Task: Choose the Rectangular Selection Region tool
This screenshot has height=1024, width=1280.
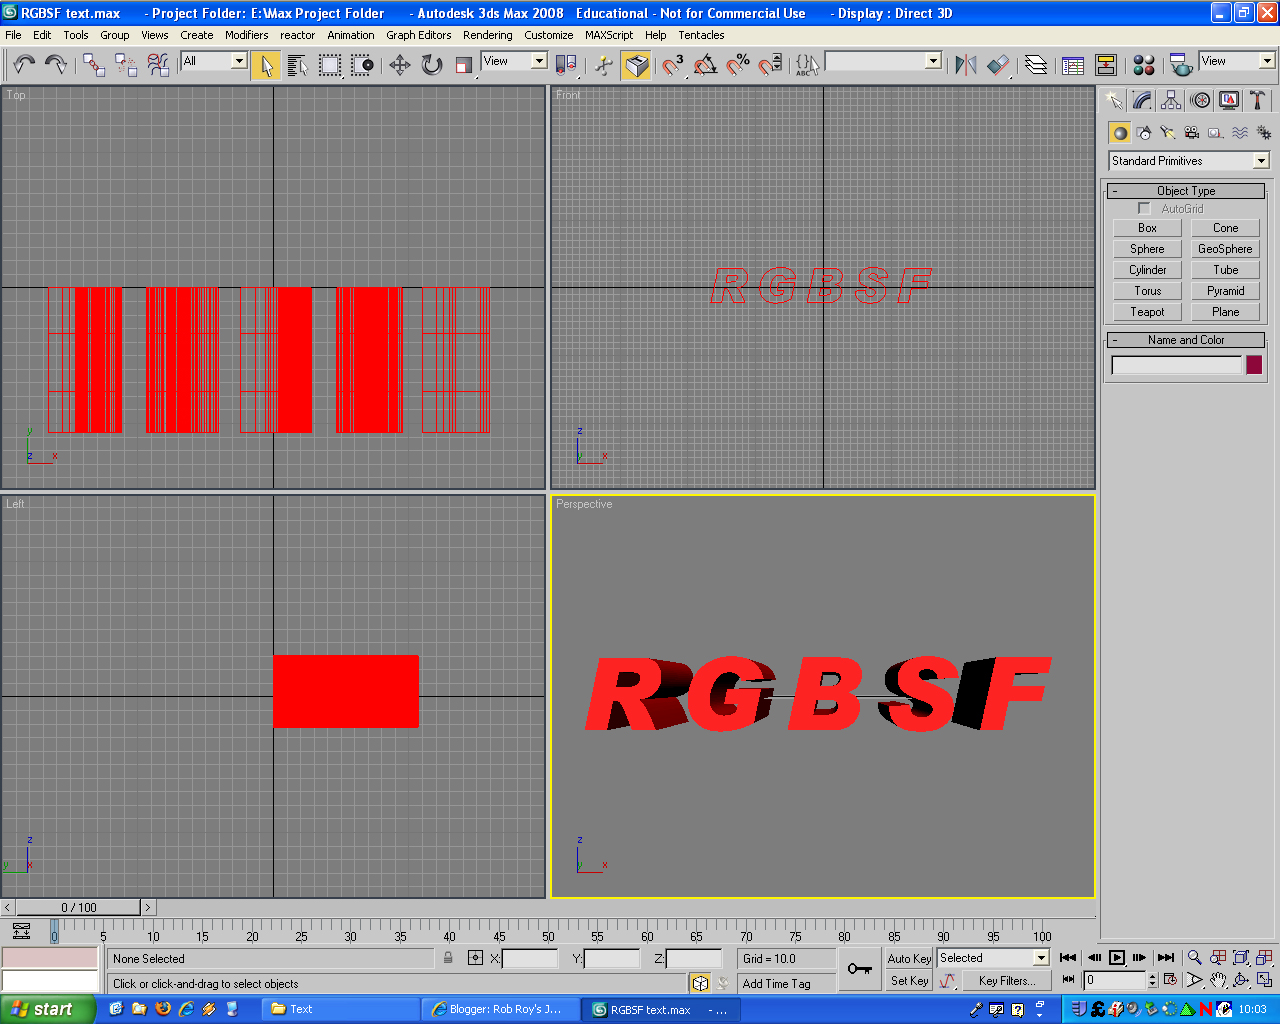Action: coord(330,65)
